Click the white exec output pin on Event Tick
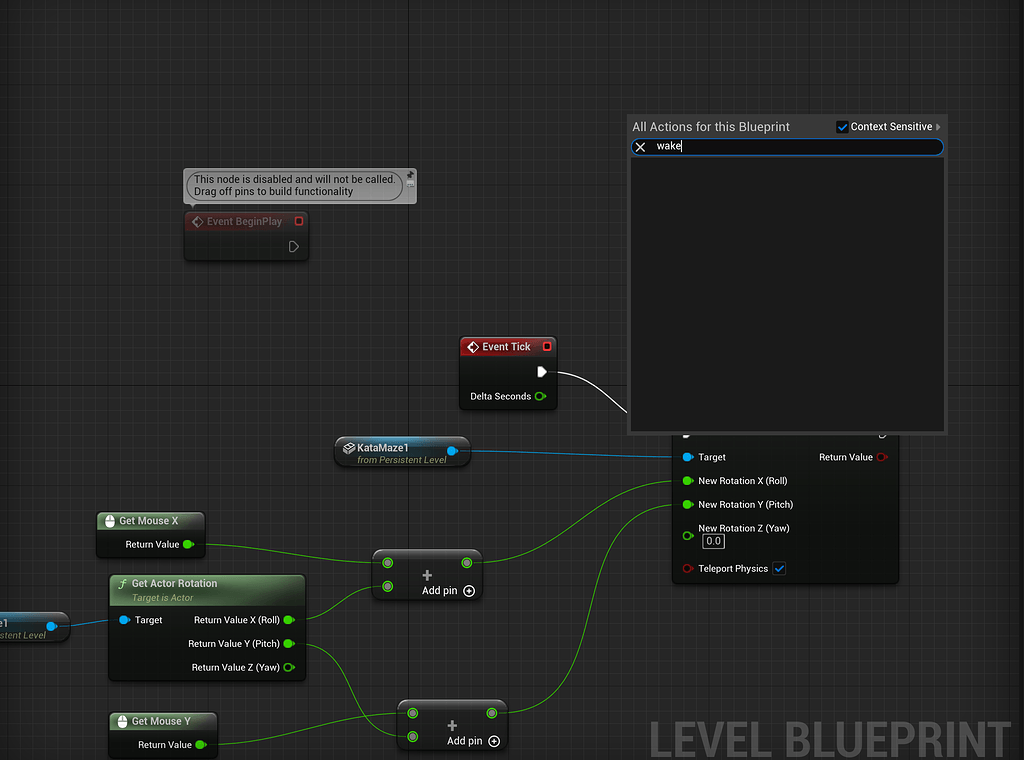Viewport: 1024px width, 760px height. pos(541,372)
